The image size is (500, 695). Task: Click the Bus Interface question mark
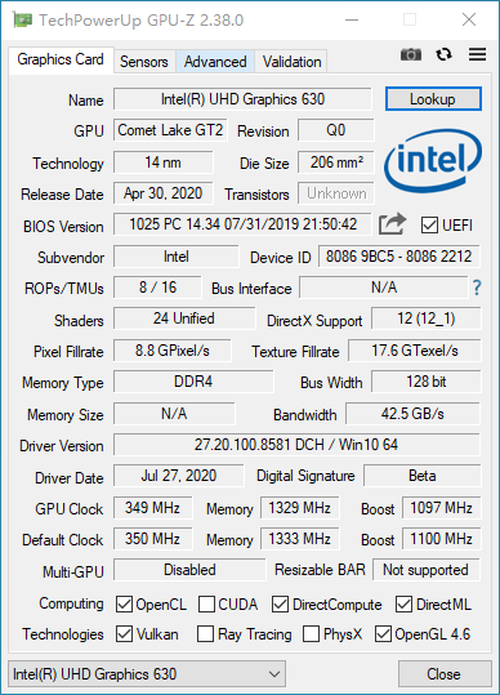pos(477,288)
